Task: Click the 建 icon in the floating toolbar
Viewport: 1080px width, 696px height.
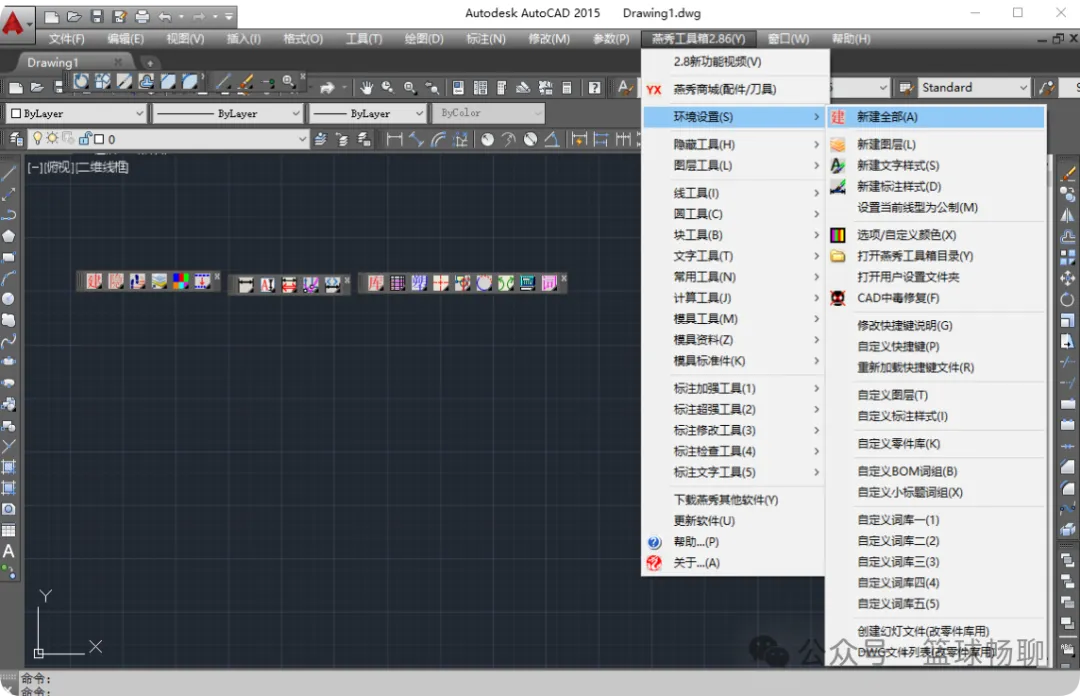Action: (94, 281)
